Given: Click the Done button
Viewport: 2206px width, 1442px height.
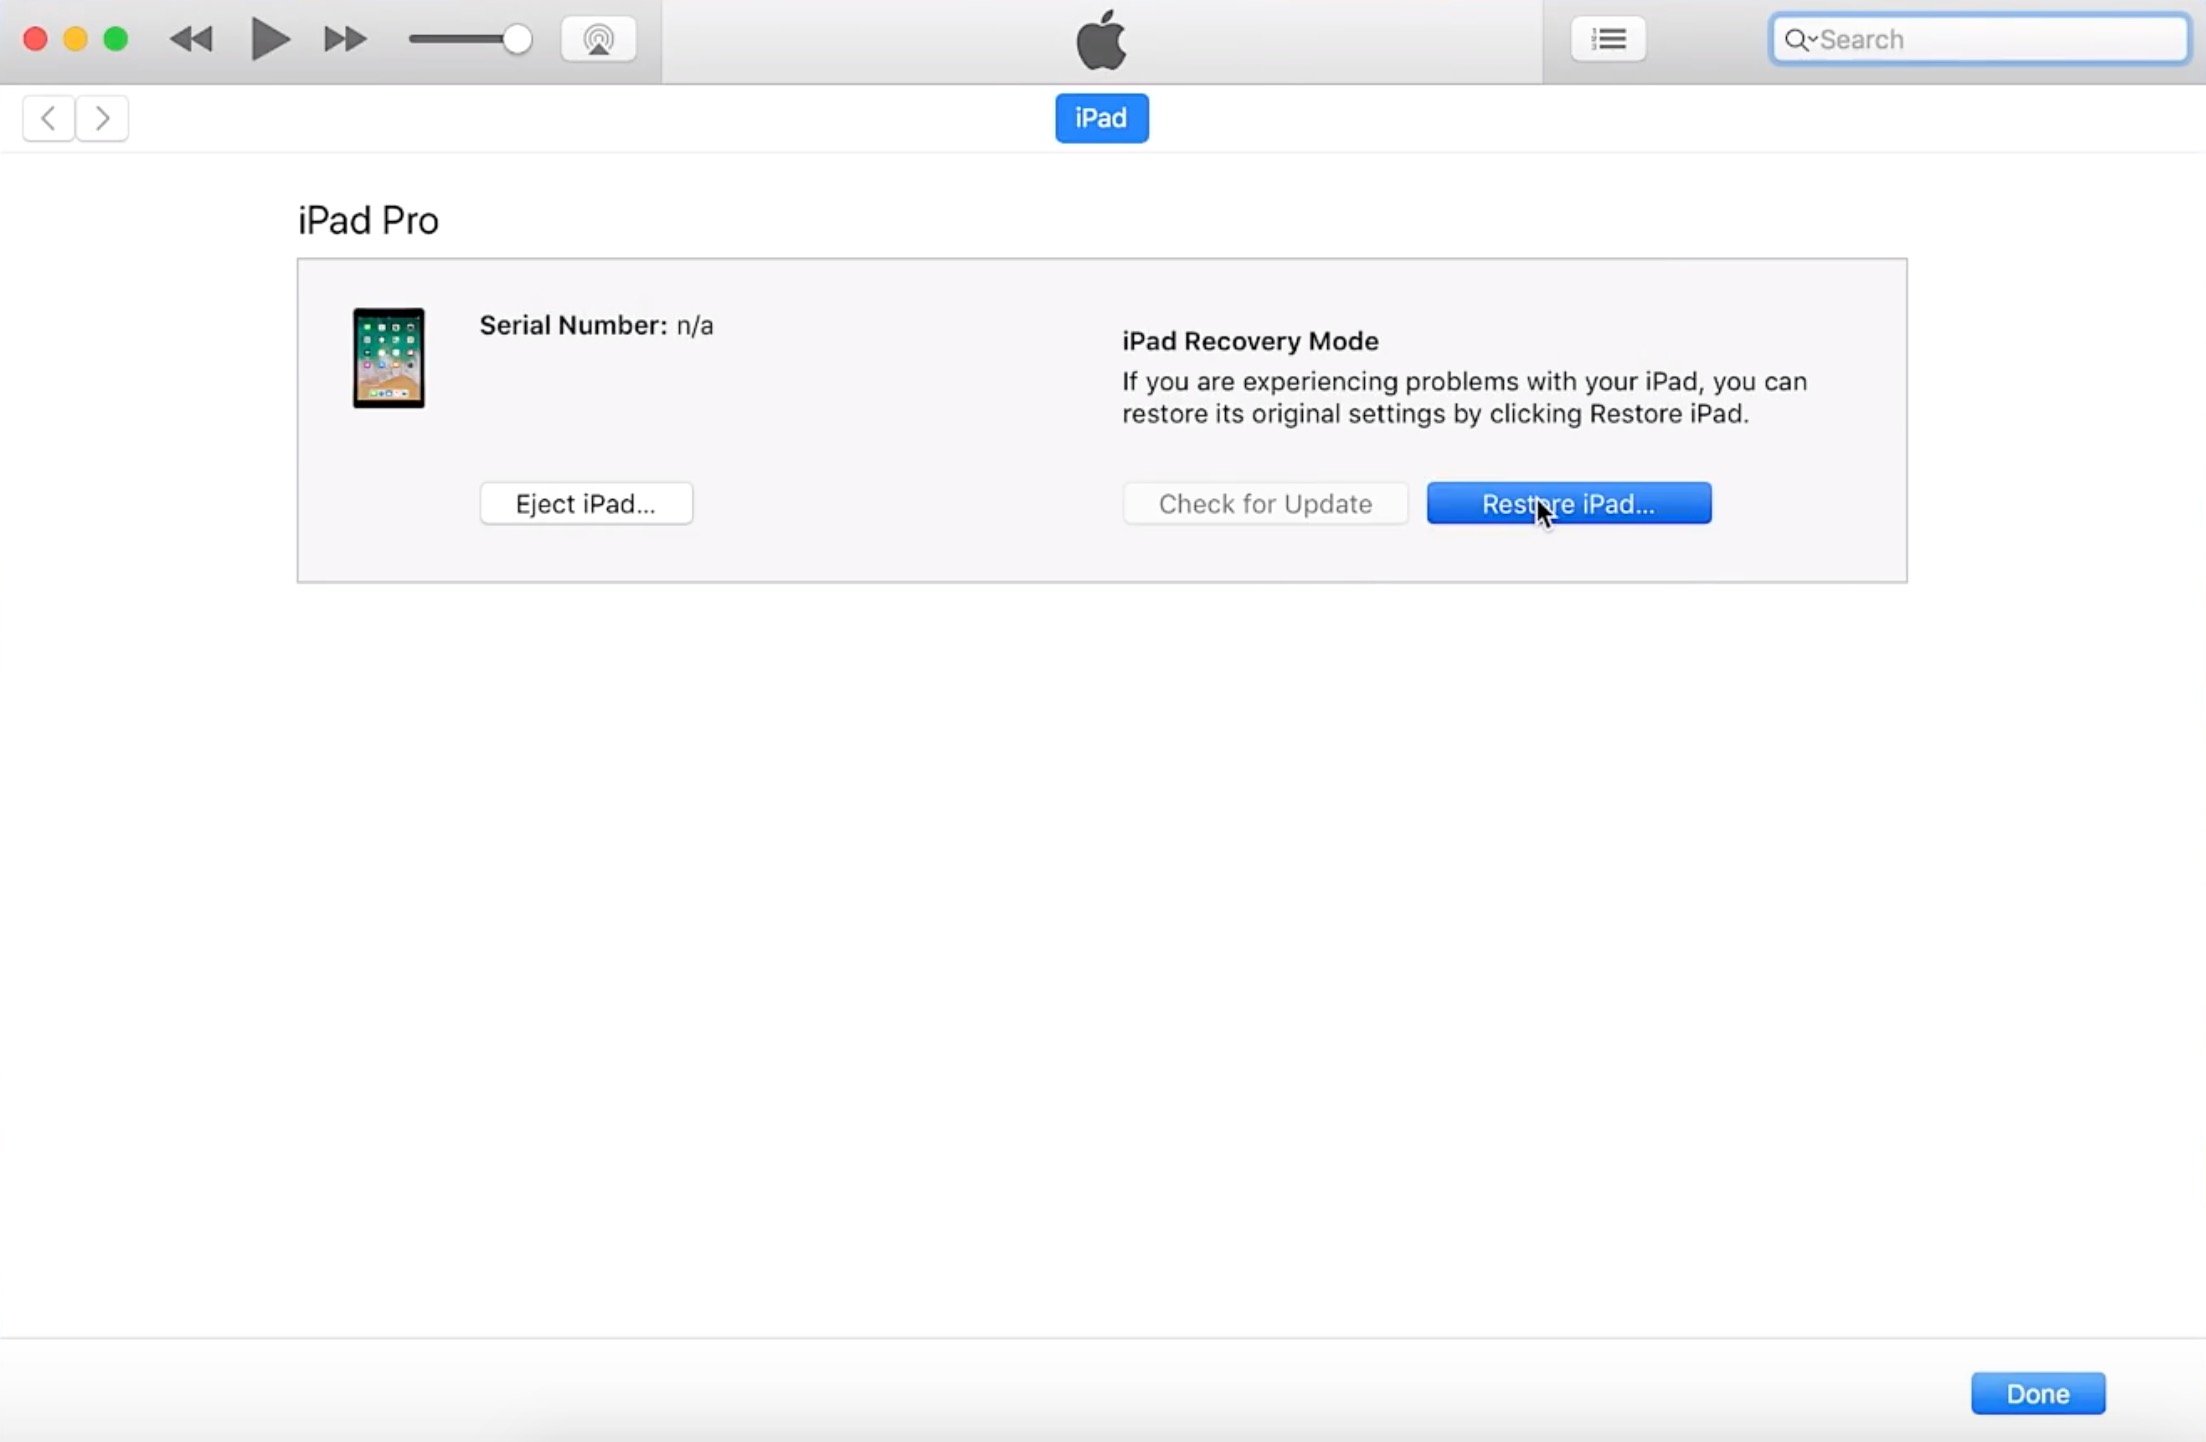Looking at the screenshot, I should (2038, 1393).
